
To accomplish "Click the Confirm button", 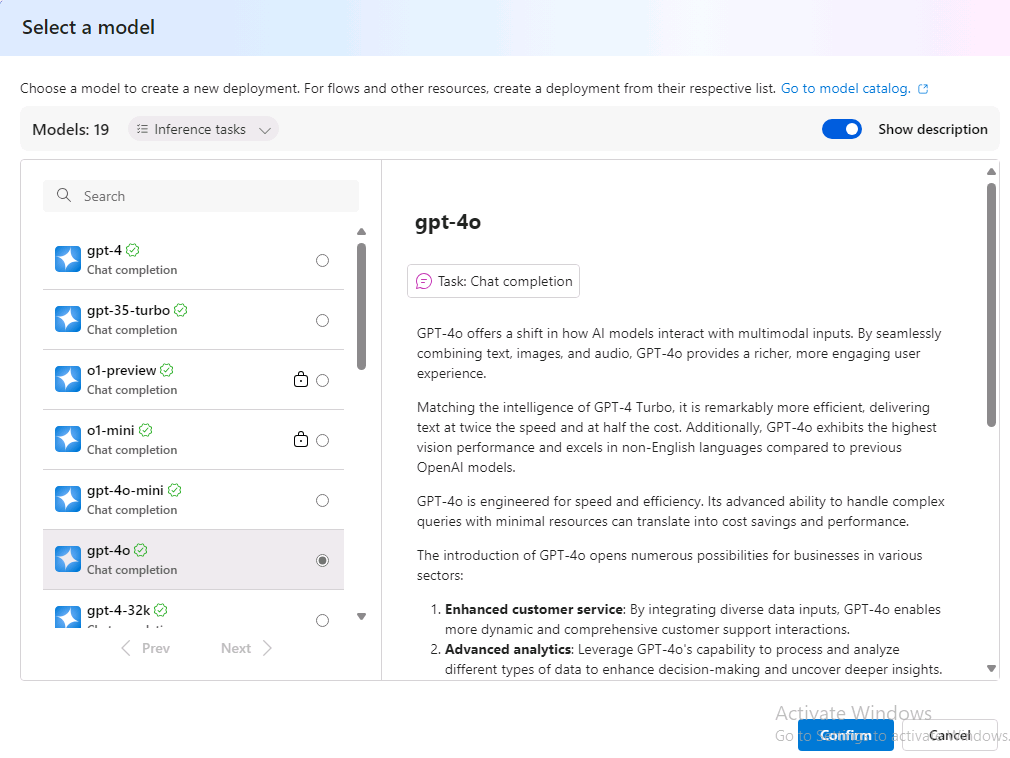I will pyautogui.click(x=846, y=735).
